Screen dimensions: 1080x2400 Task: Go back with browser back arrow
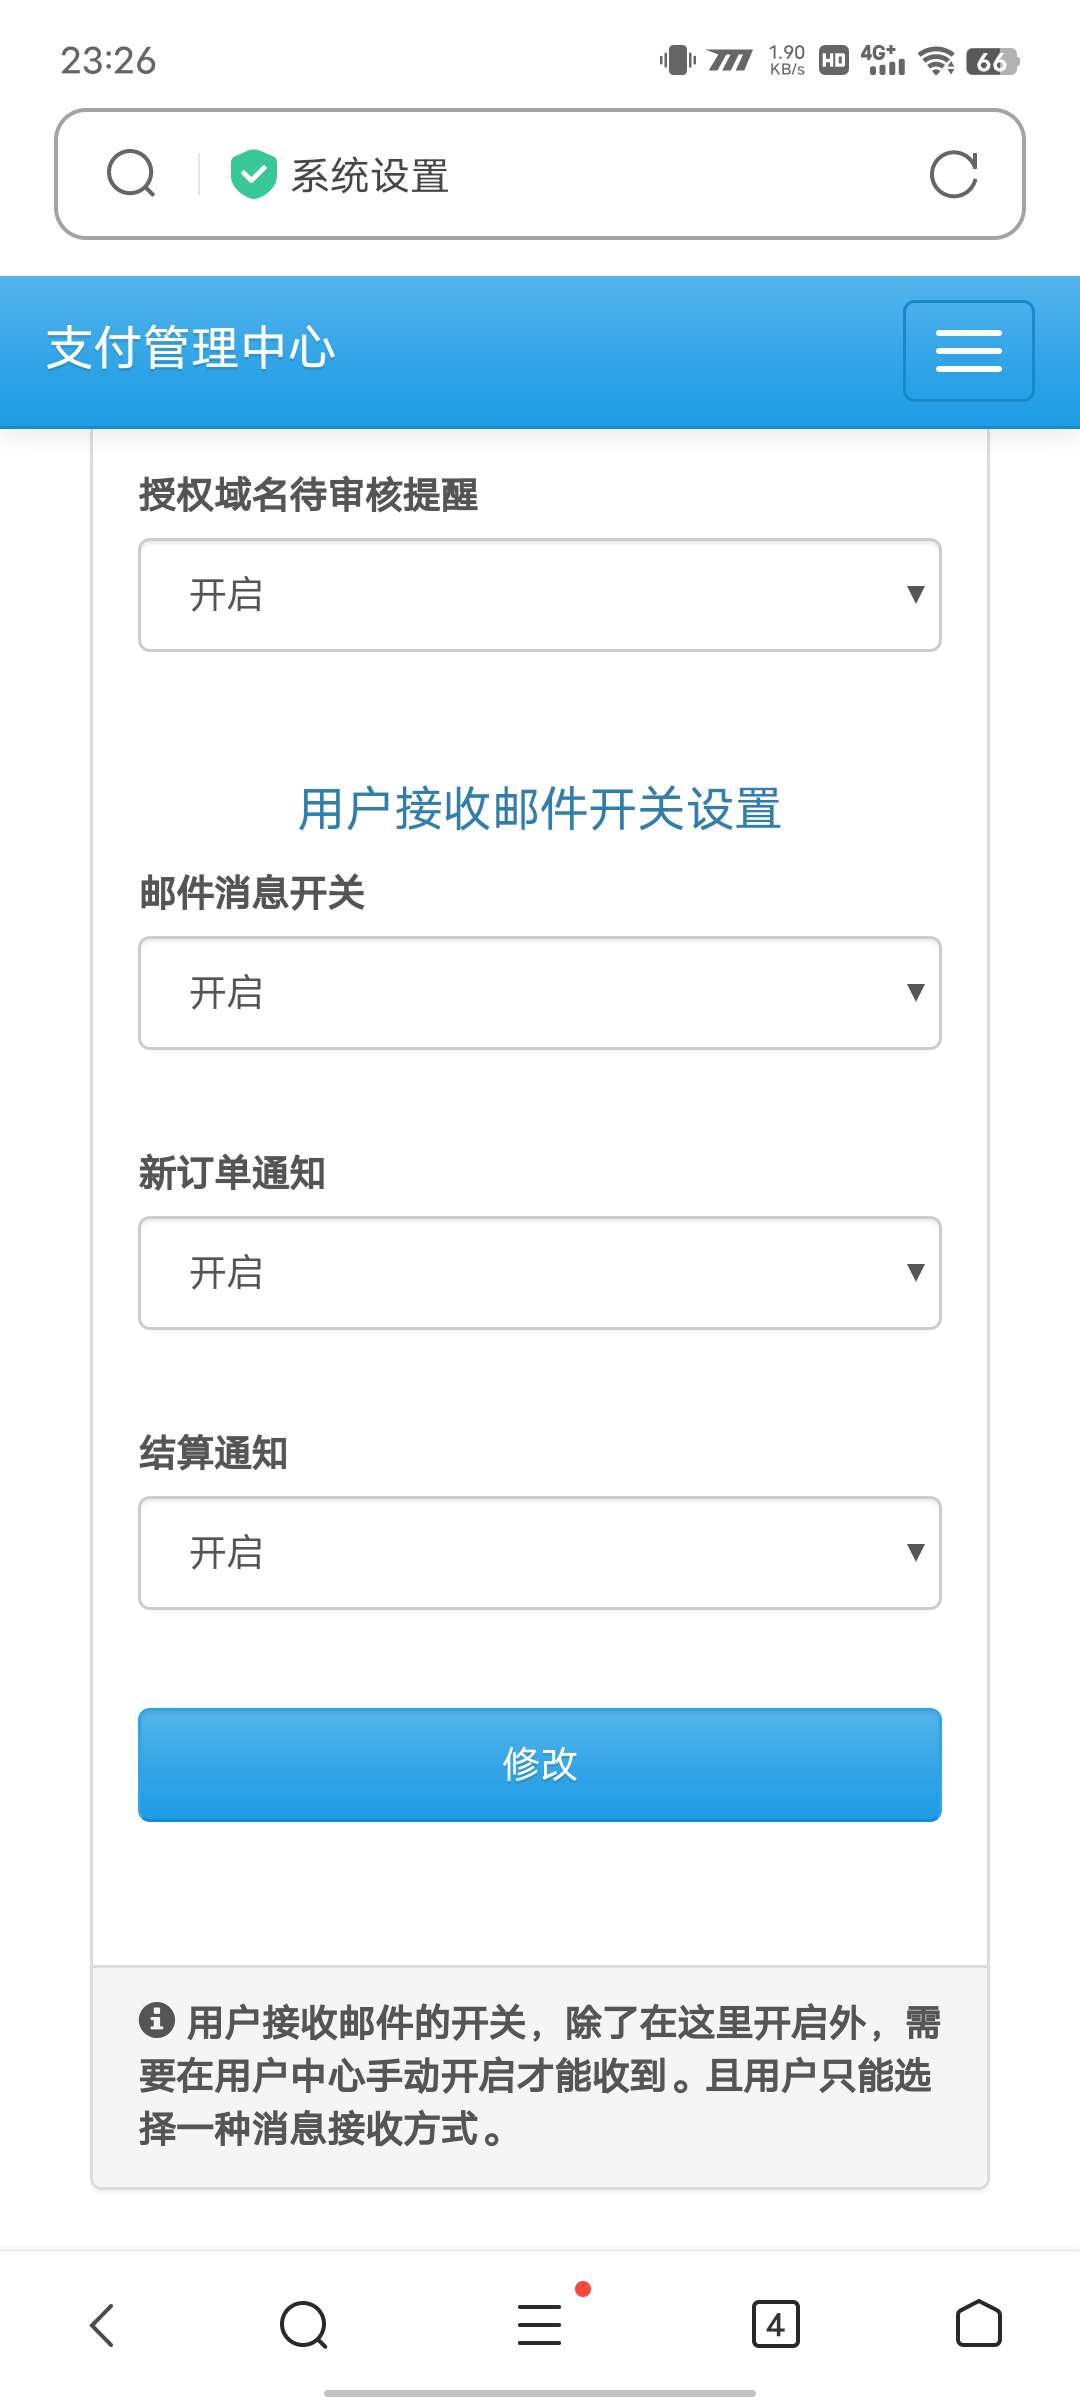[x=102, y=2325]
